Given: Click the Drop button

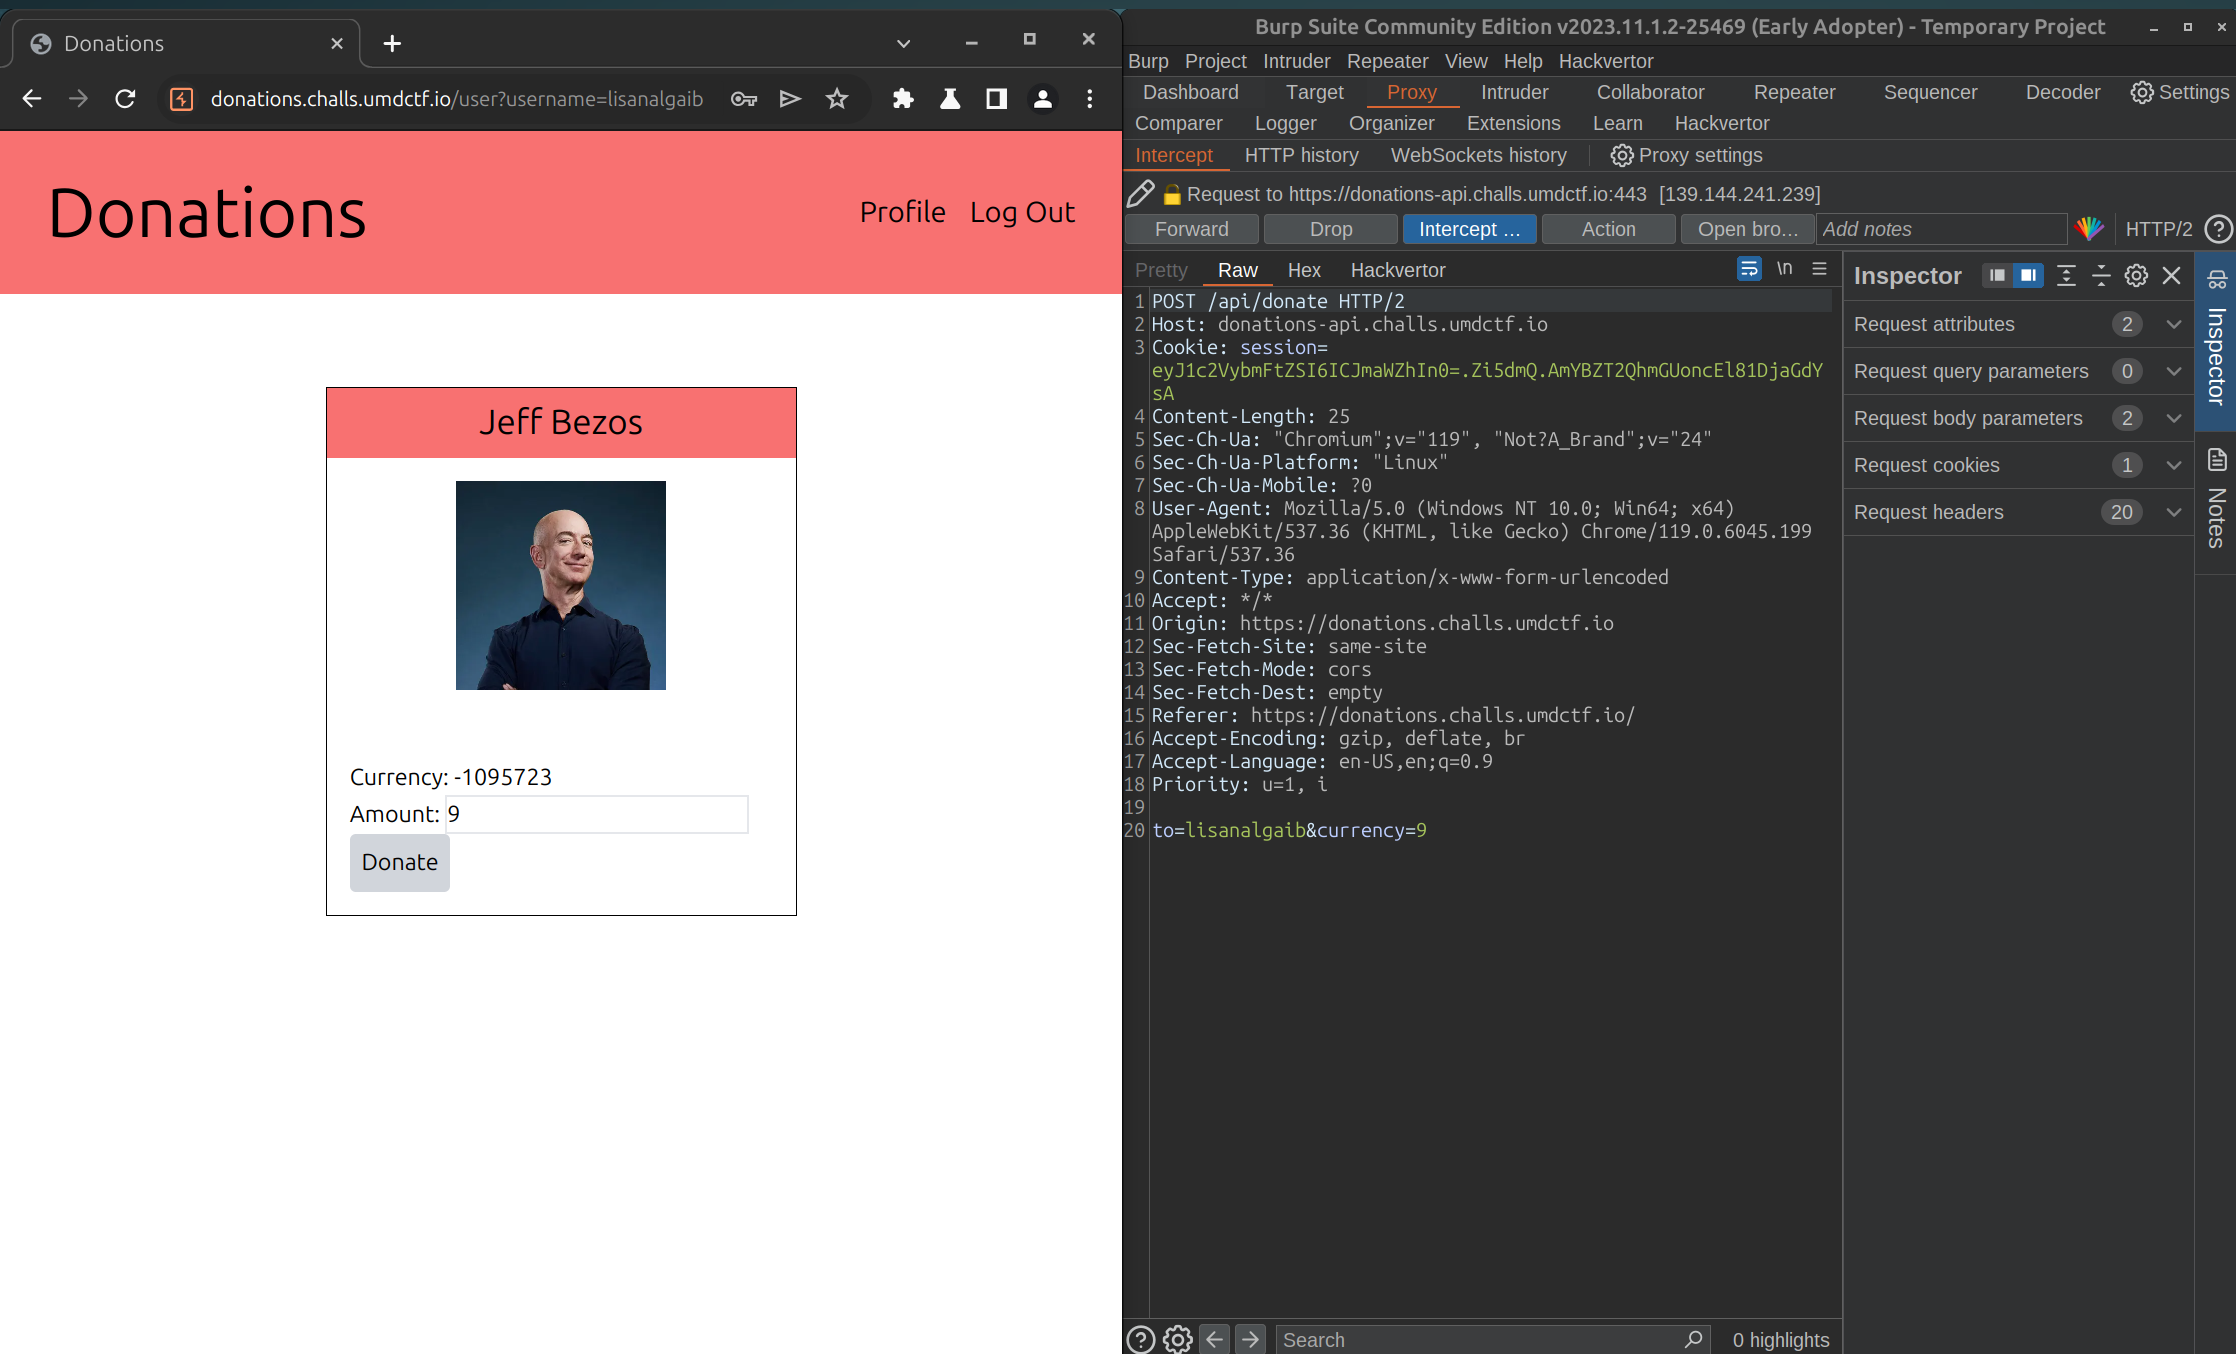Looking at the screenshot, I should pyautogui.click(x=1330, y=229).
